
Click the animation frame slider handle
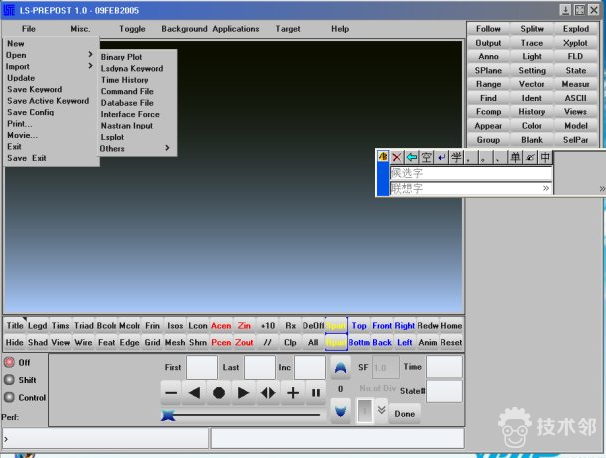pos(168,415)
